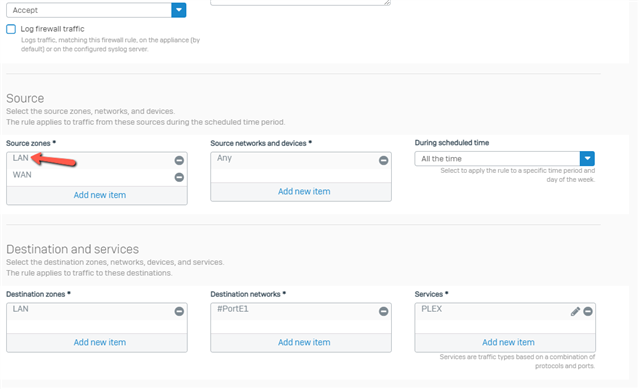Remove WAN from Source zones
This screenshot has width=639, height=389.
tap(179, 177)
